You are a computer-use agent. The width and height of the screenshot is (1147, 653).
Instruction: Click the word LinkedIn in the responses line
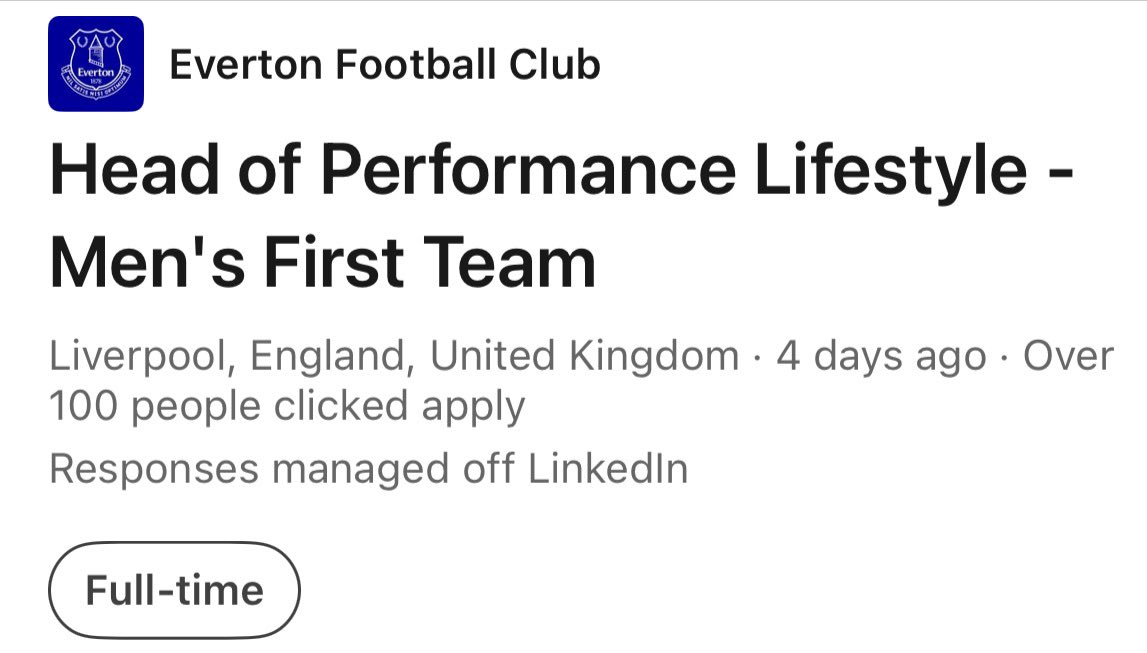point(608,469)
